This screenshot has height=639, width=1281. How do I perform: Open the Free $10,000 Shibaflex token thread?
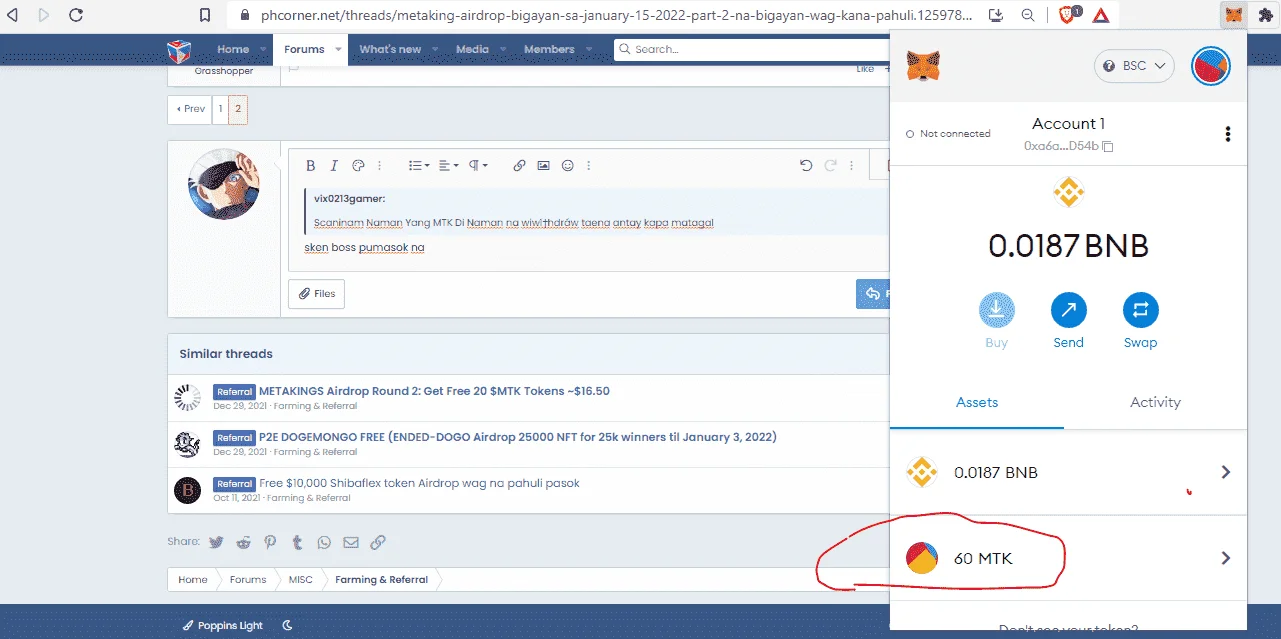[419, 483]
